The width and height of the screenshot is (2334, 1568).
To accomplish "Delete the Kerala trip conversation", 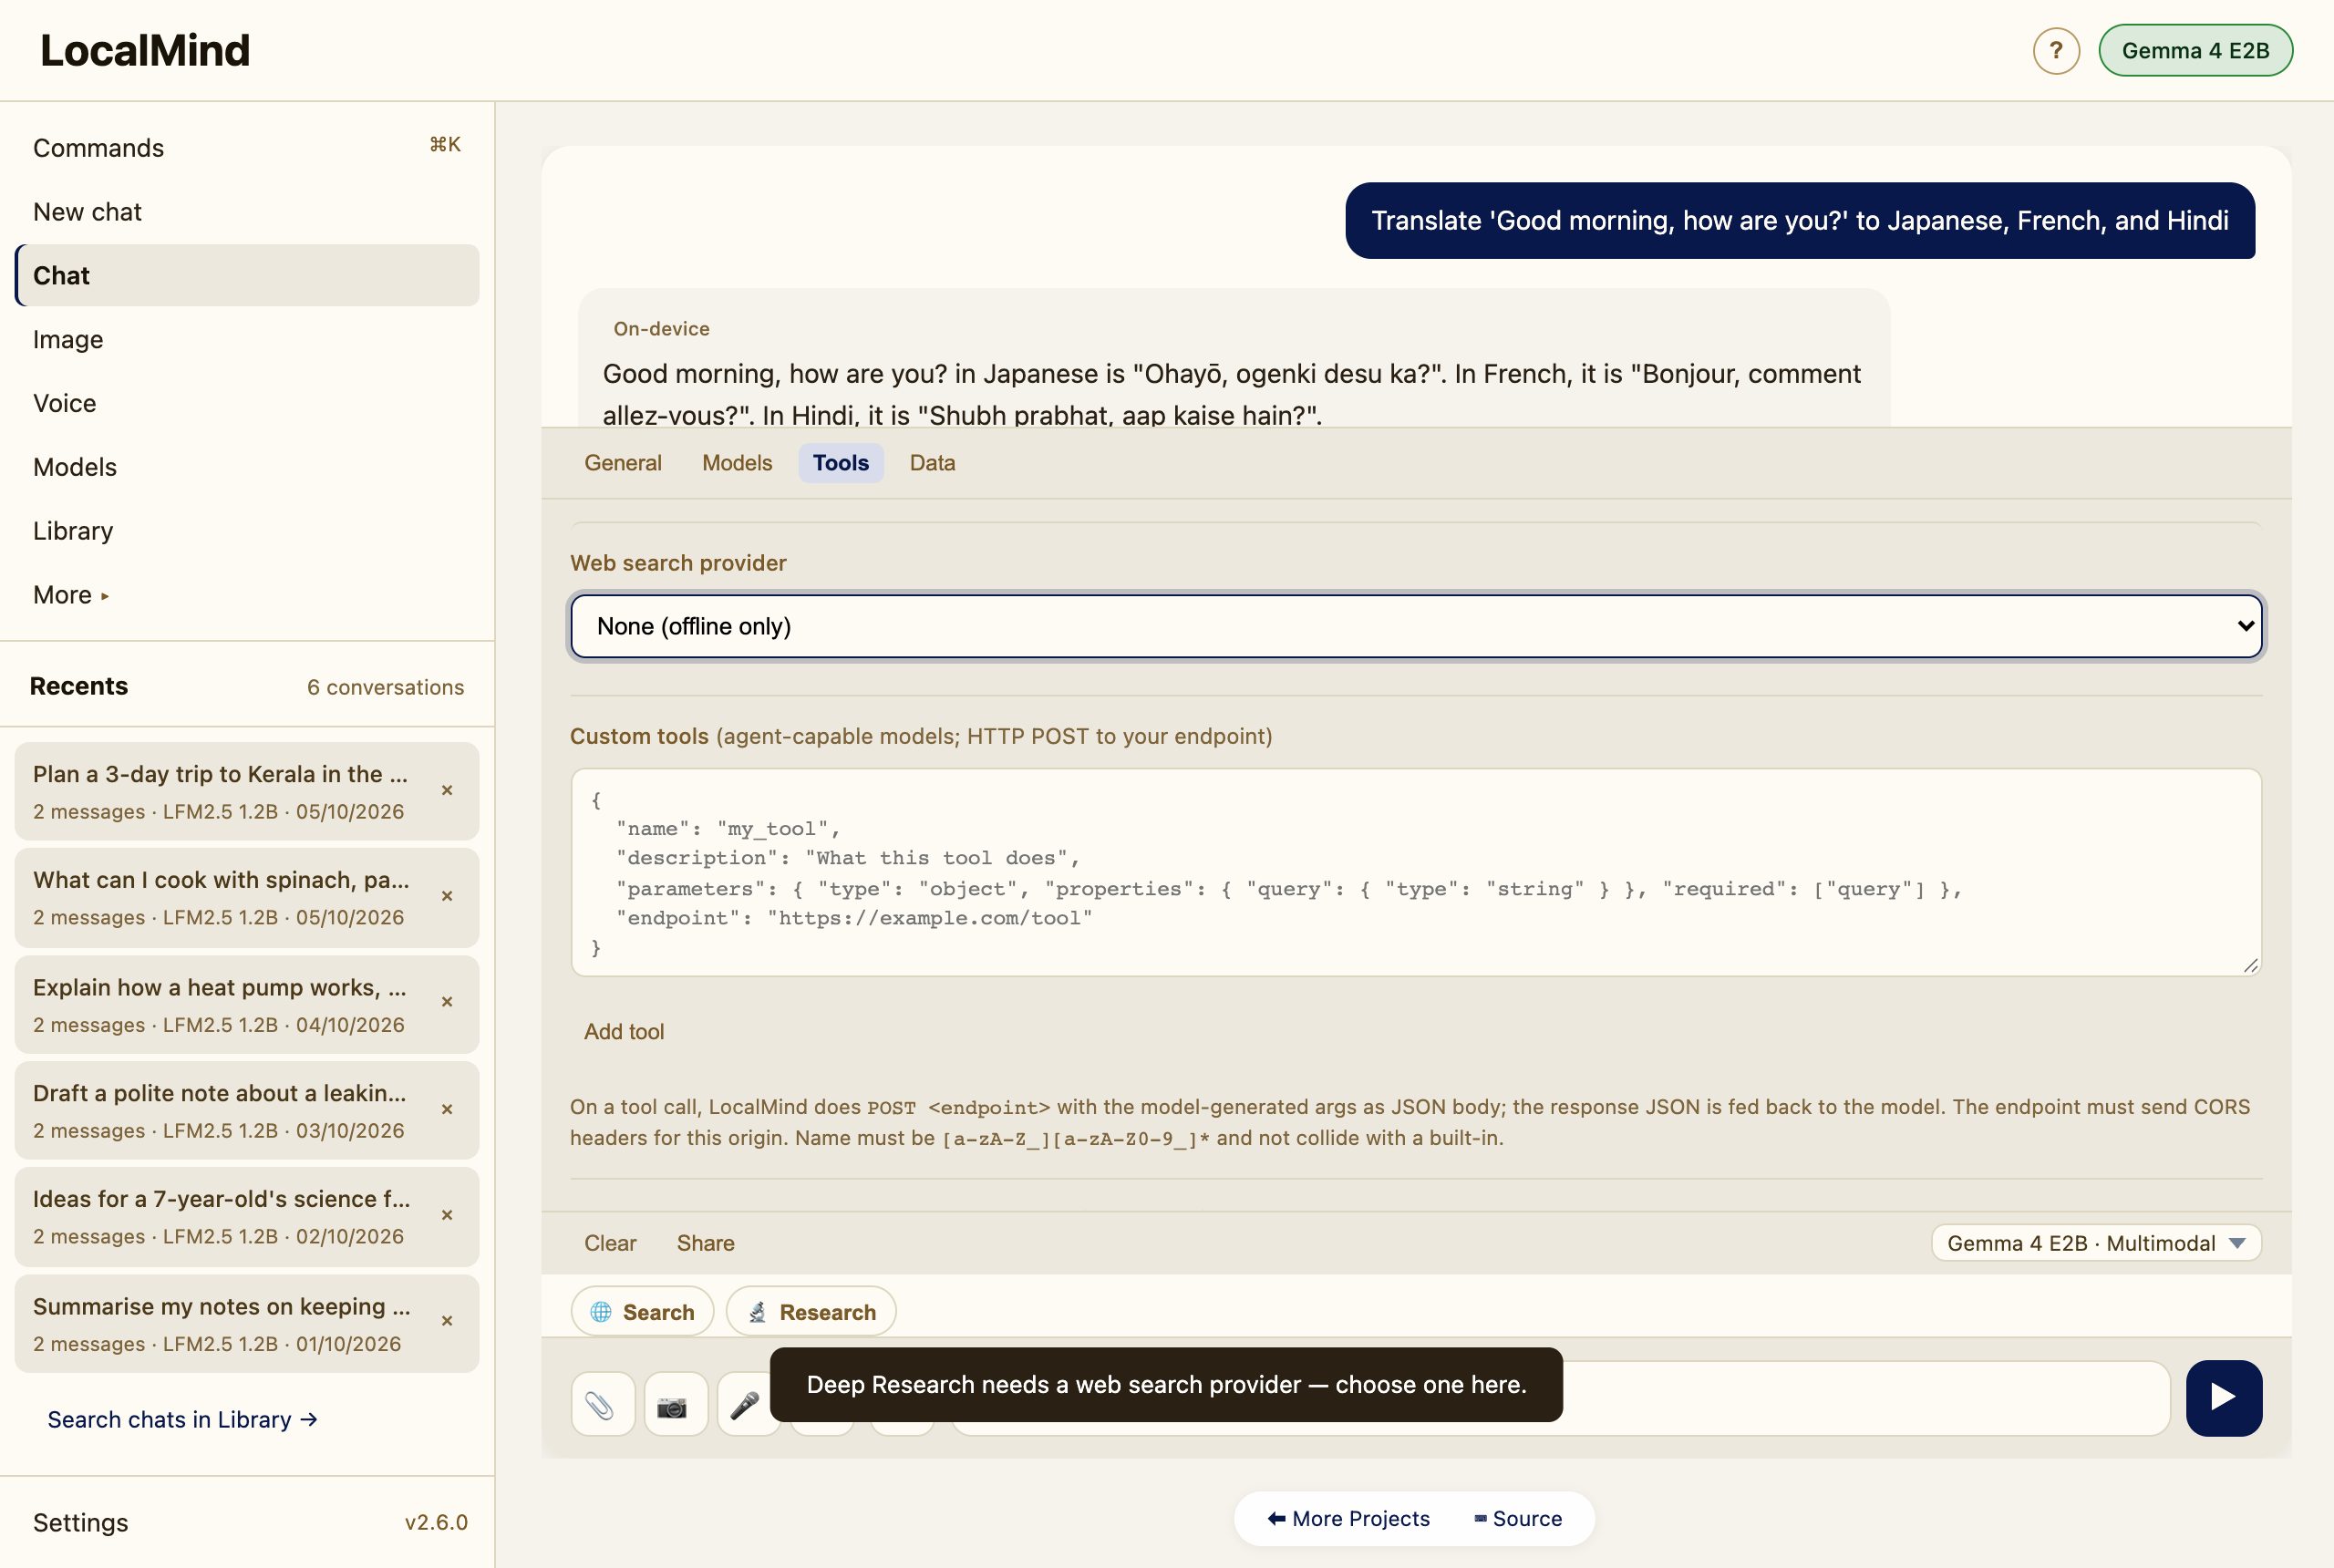I will point(447,790).
